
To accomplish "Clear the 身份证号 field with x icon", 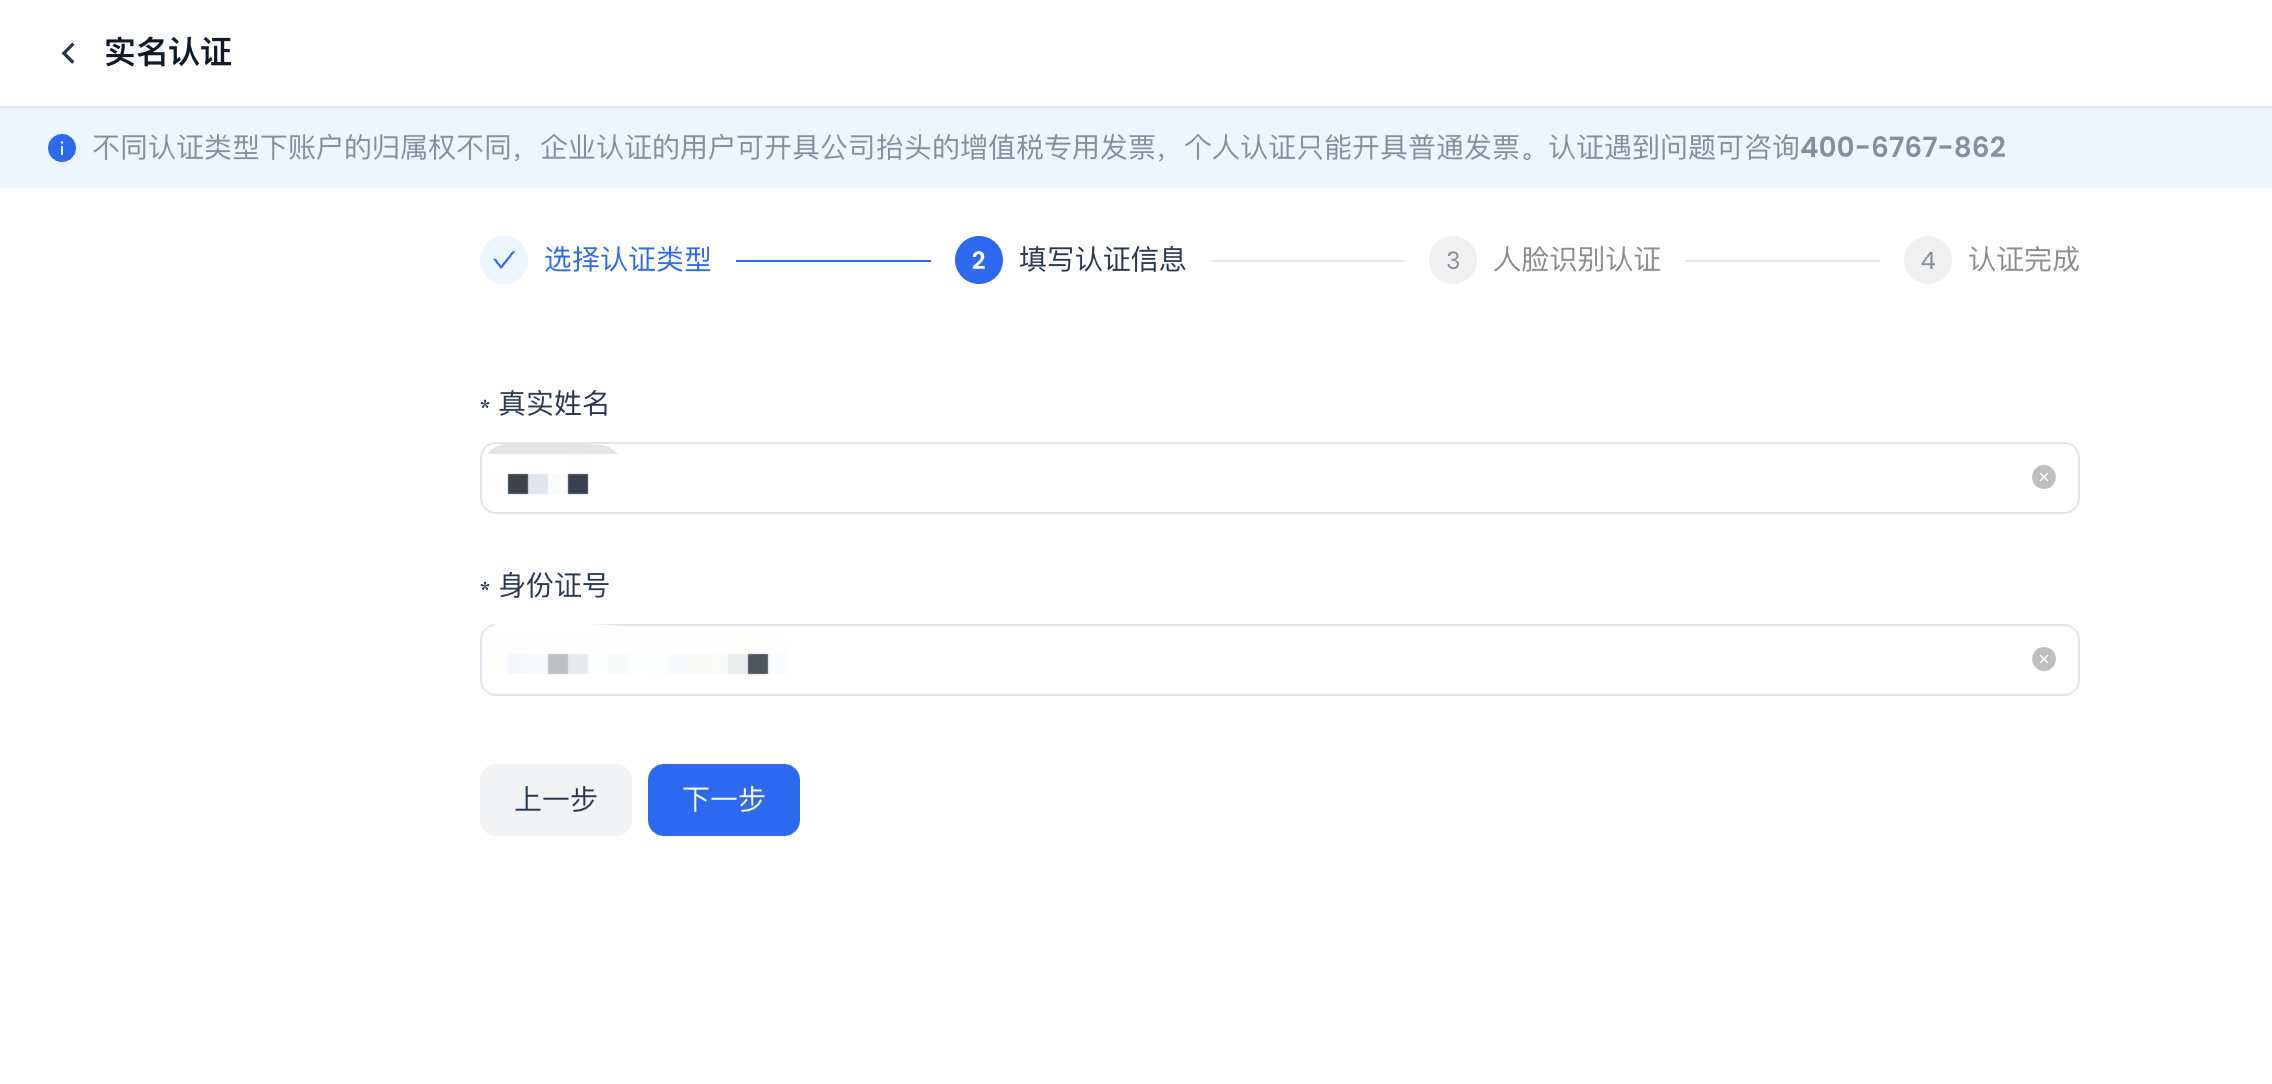I will (x=2043, y=659).
